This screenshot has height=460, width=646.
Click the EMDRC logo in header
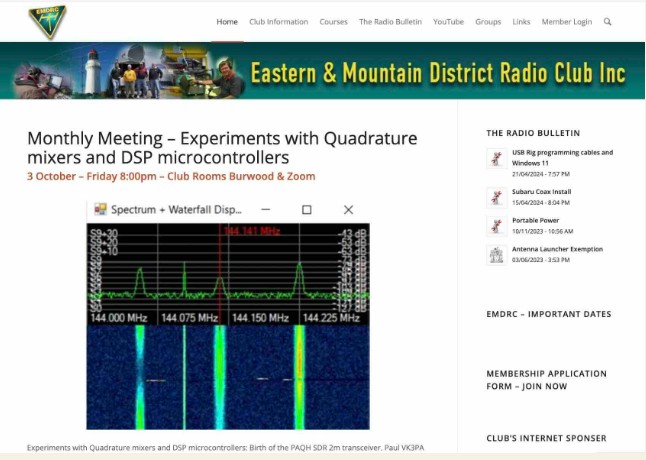pos(47,21)
